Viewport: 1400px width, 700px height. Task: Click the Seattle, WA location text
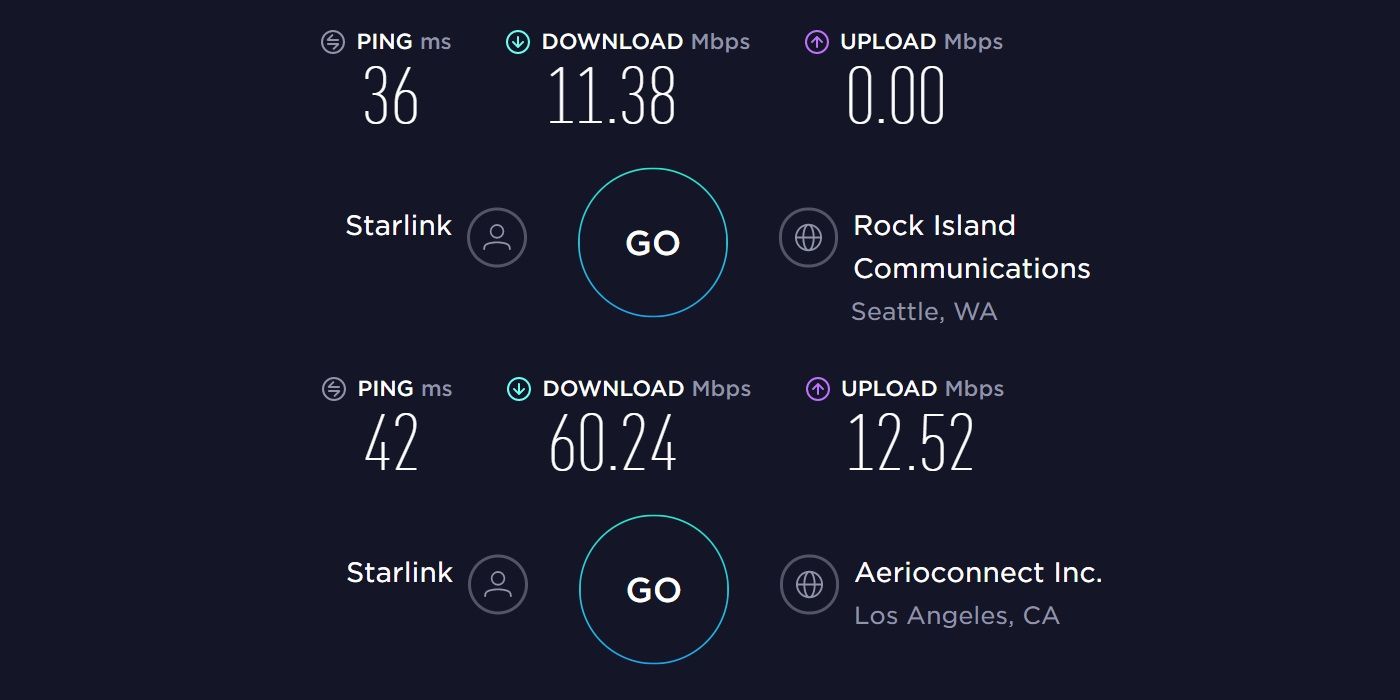(x=924, y=311)
